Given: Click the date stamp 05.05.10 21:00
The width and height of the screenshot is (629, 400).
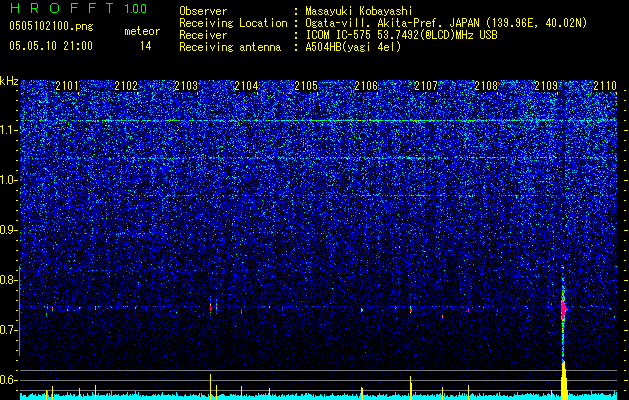Looking at the screenshot, I should pos(51,46).
